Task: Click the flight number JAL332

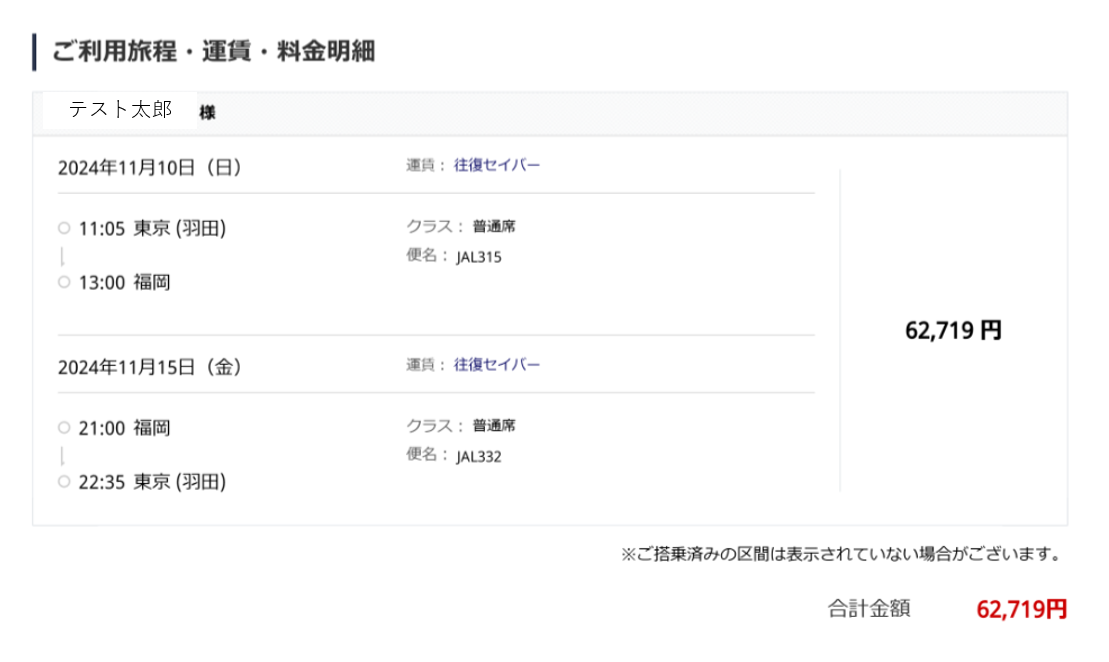Action: (479, 457)
